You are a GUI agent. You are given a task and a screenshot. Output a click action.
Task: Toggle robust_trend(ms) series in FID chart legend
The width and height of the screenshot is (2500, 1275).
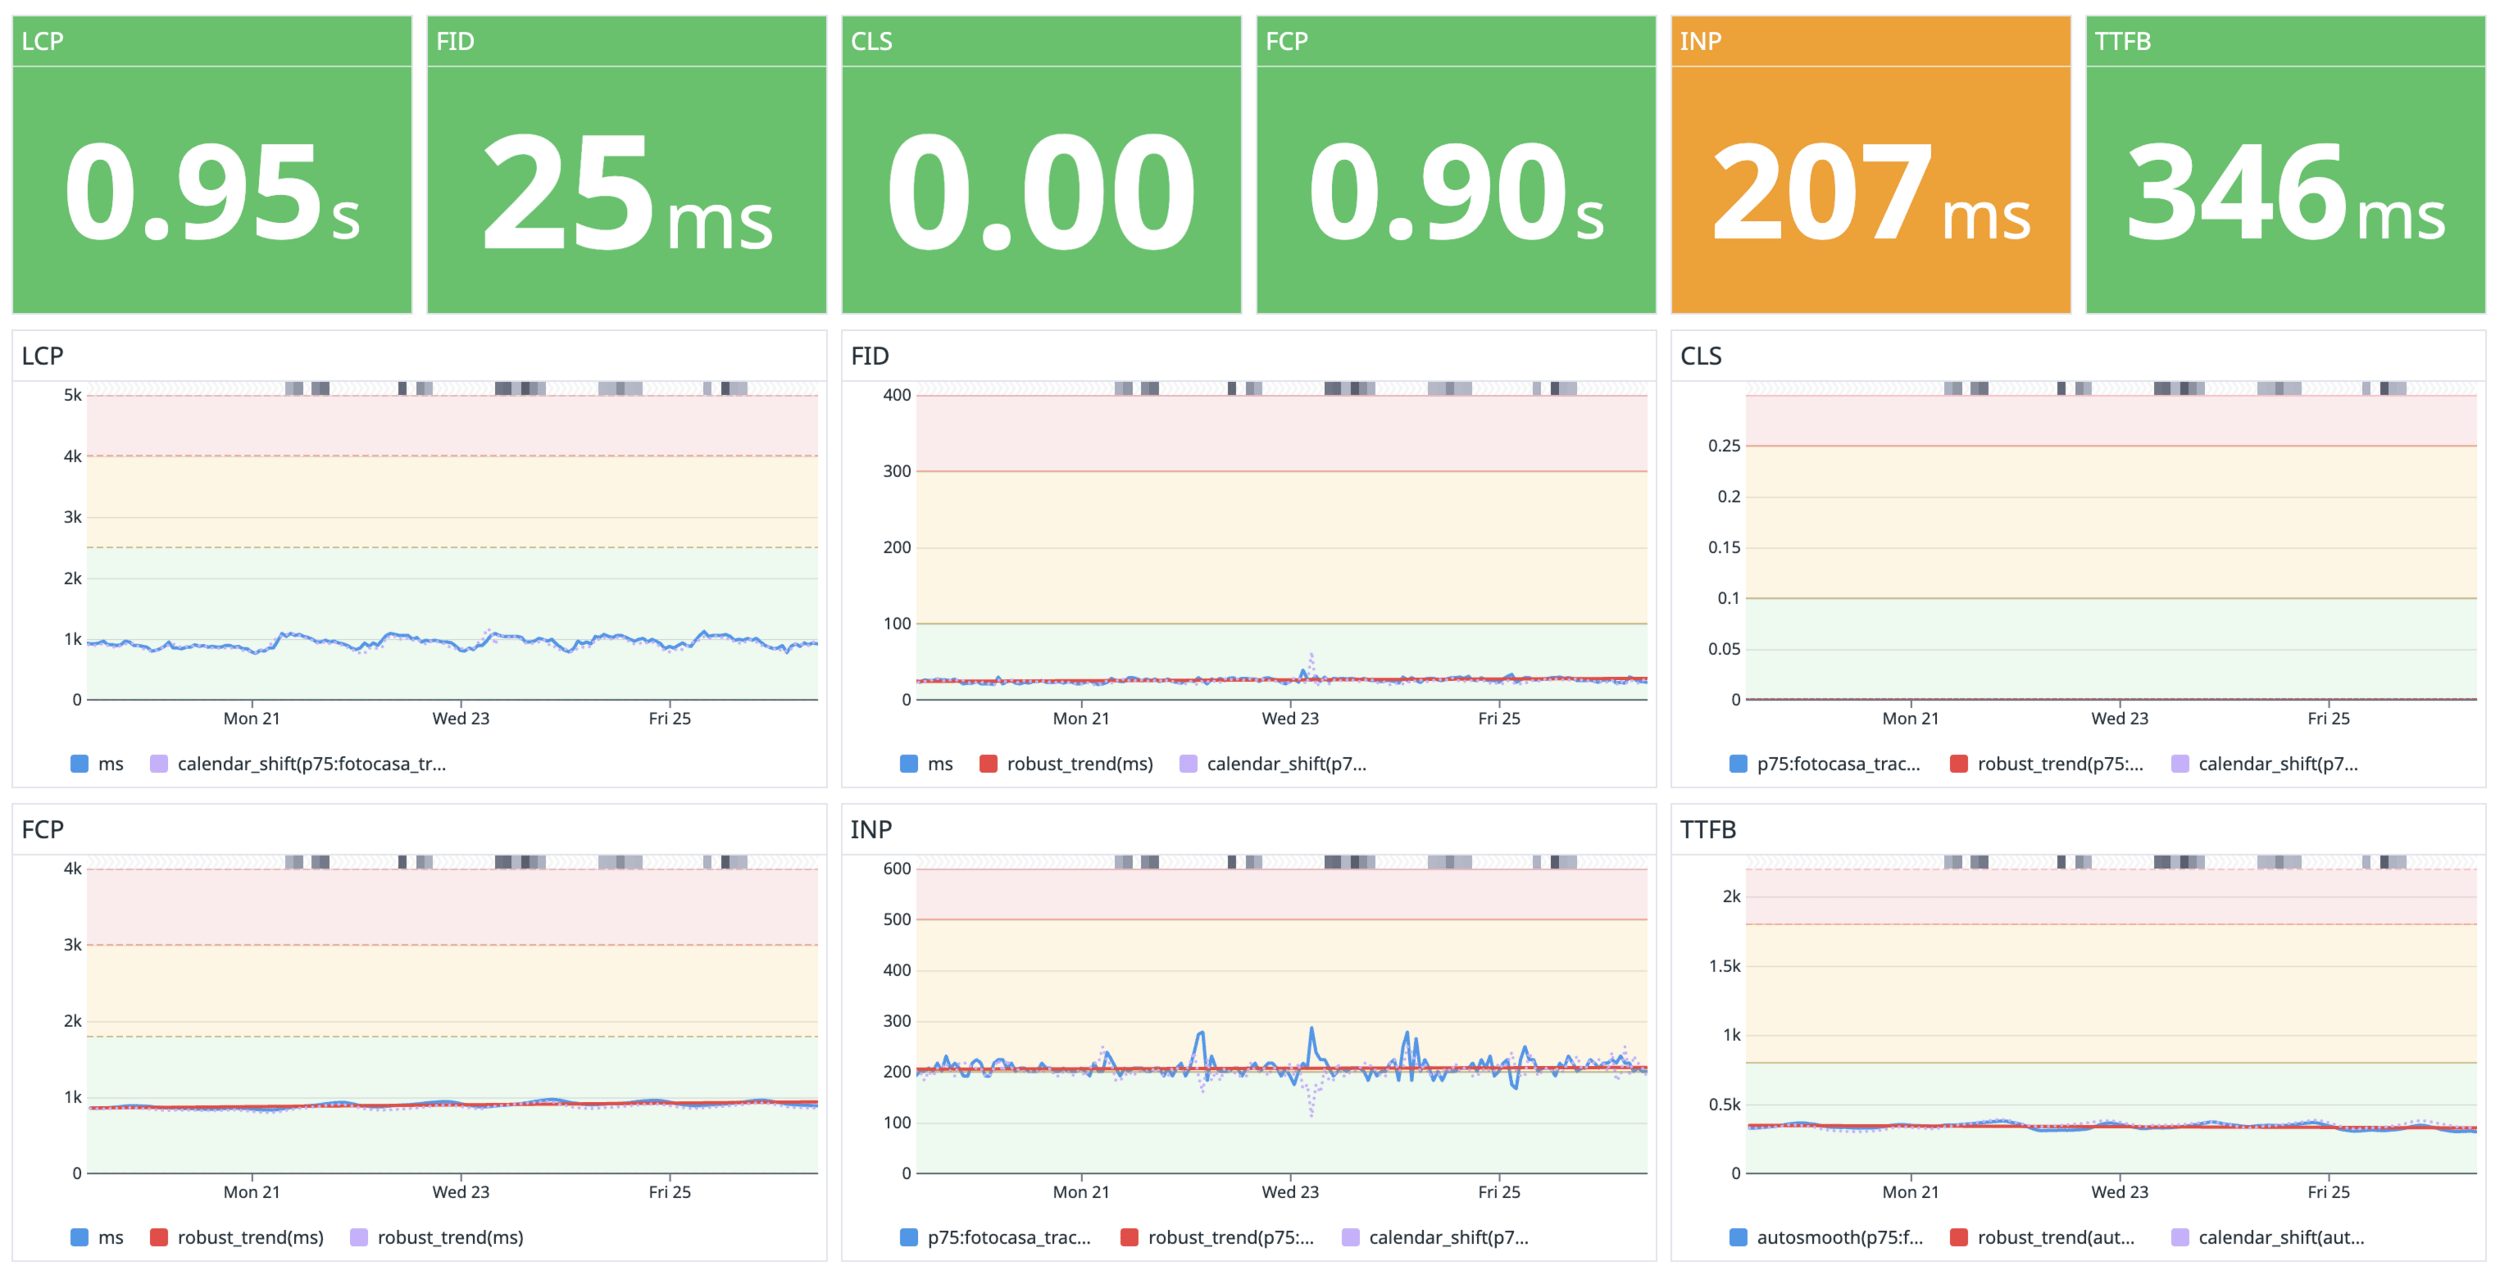[1079, 764]
